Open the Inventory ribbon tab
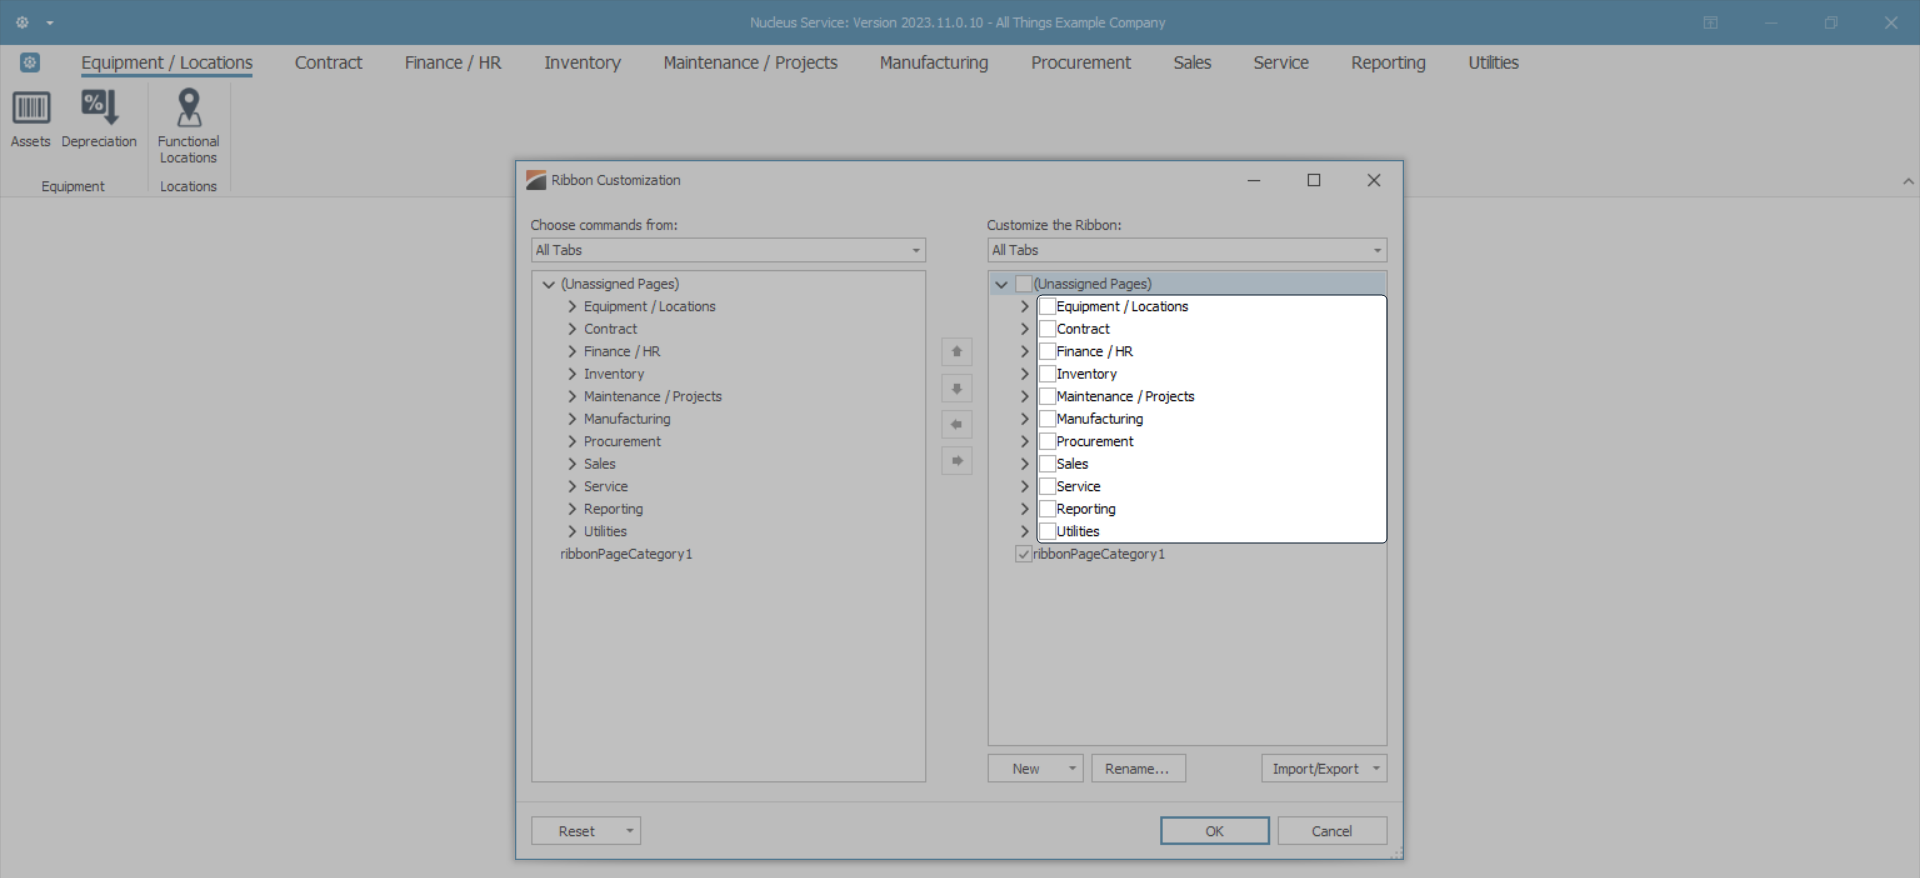This screenshot has width=1920, height=878. [582, 62]
